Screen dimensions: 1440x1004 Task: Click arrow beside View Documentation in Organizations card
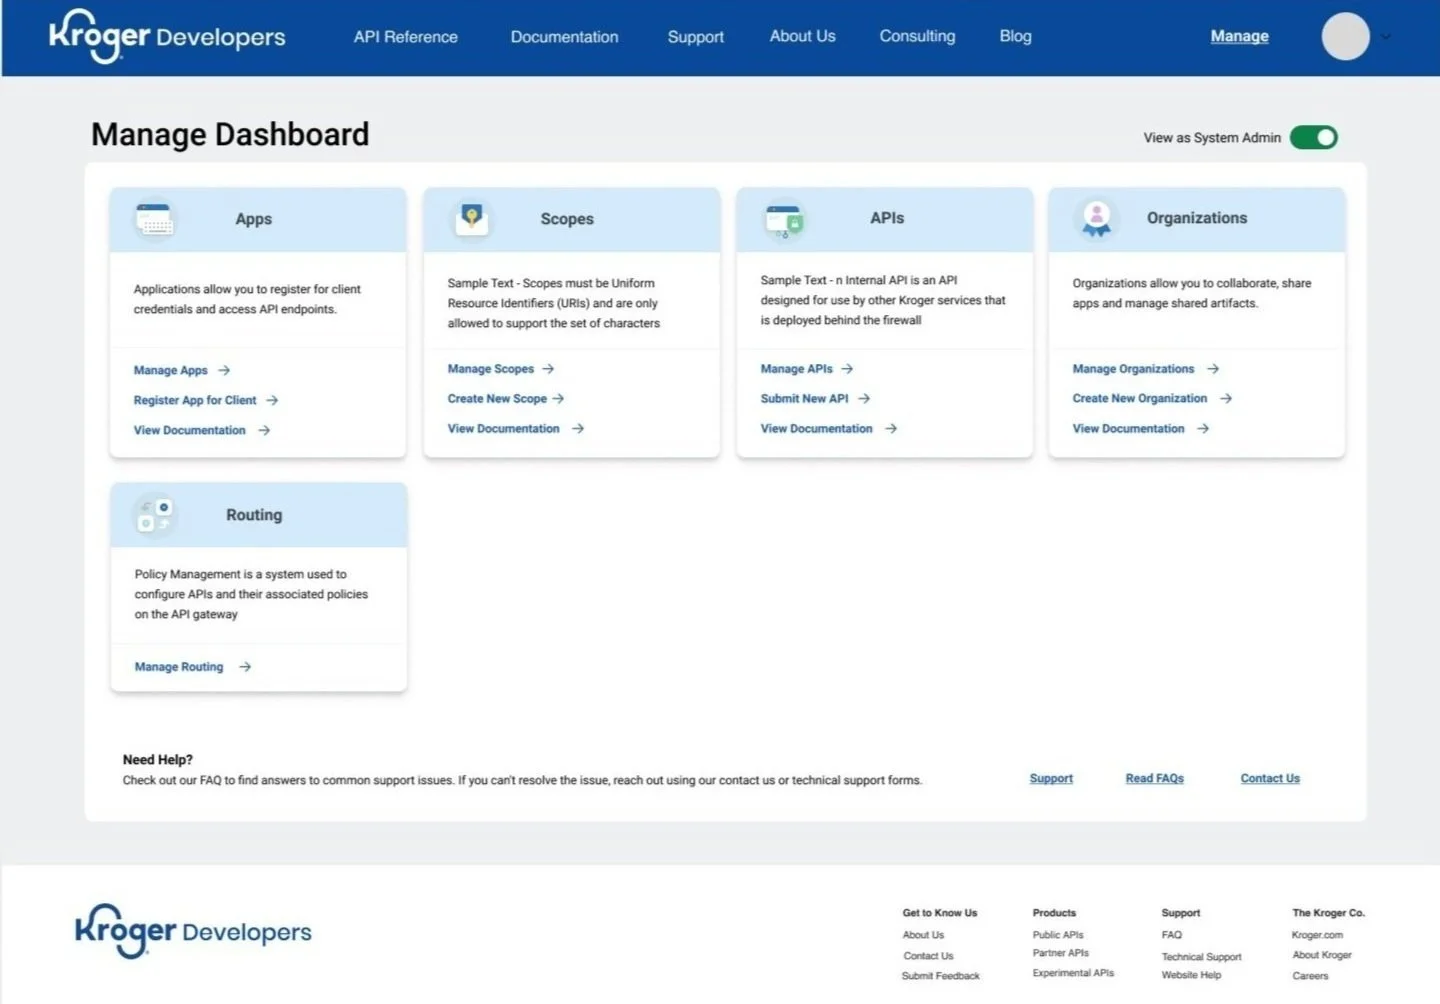point(1203,428)
